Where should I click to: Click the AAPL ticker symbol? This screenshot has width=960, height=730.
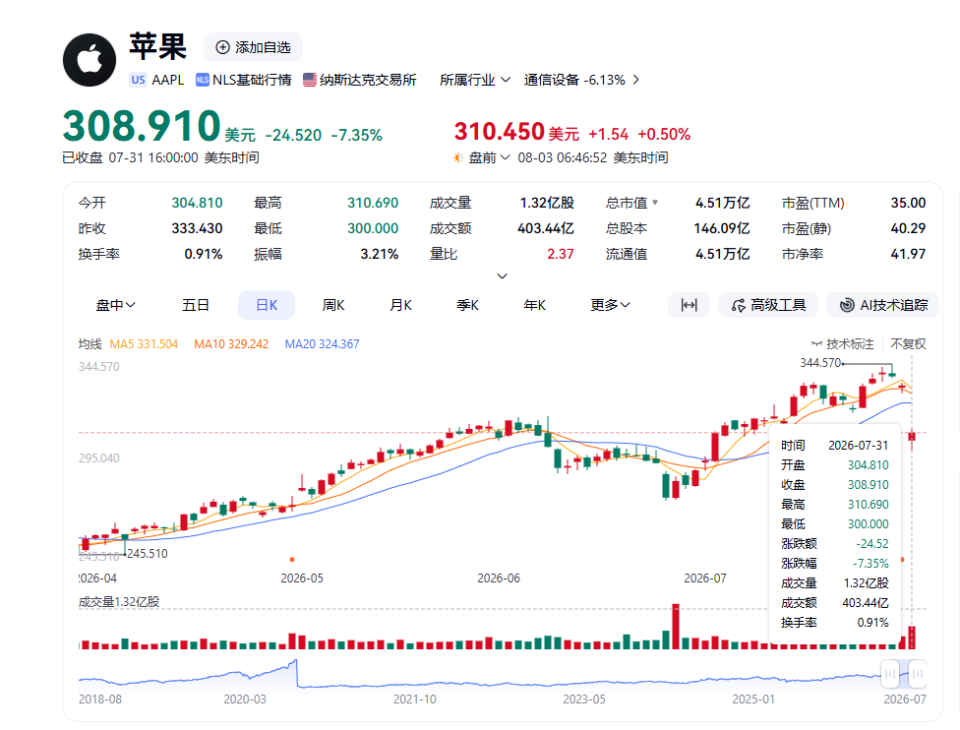click(168, 80)
